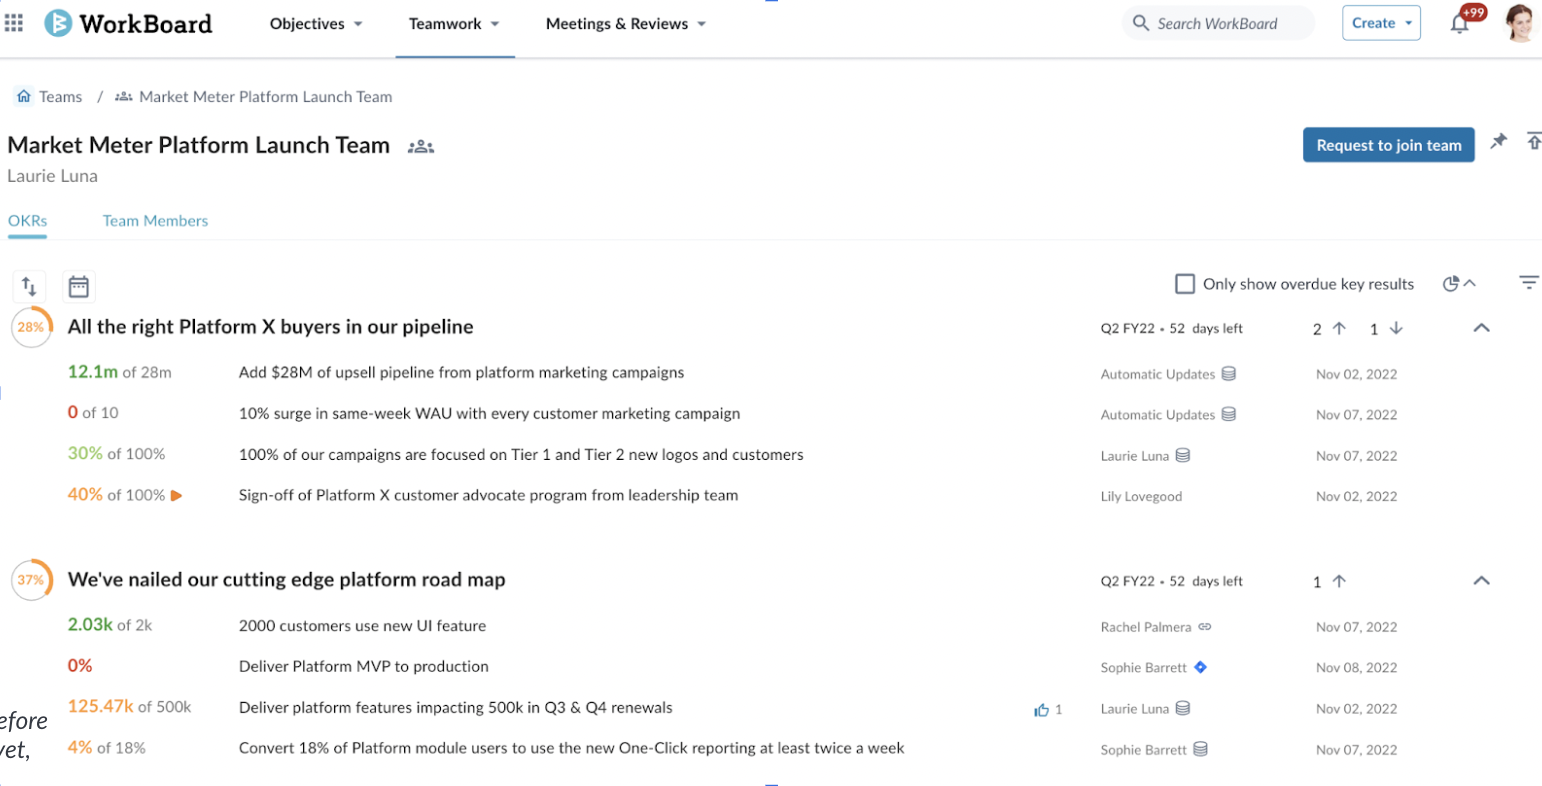Click data source icon for 10% surge WAU row
The width and height of the screenshot is (1542, 786).
pos(1229,414)
